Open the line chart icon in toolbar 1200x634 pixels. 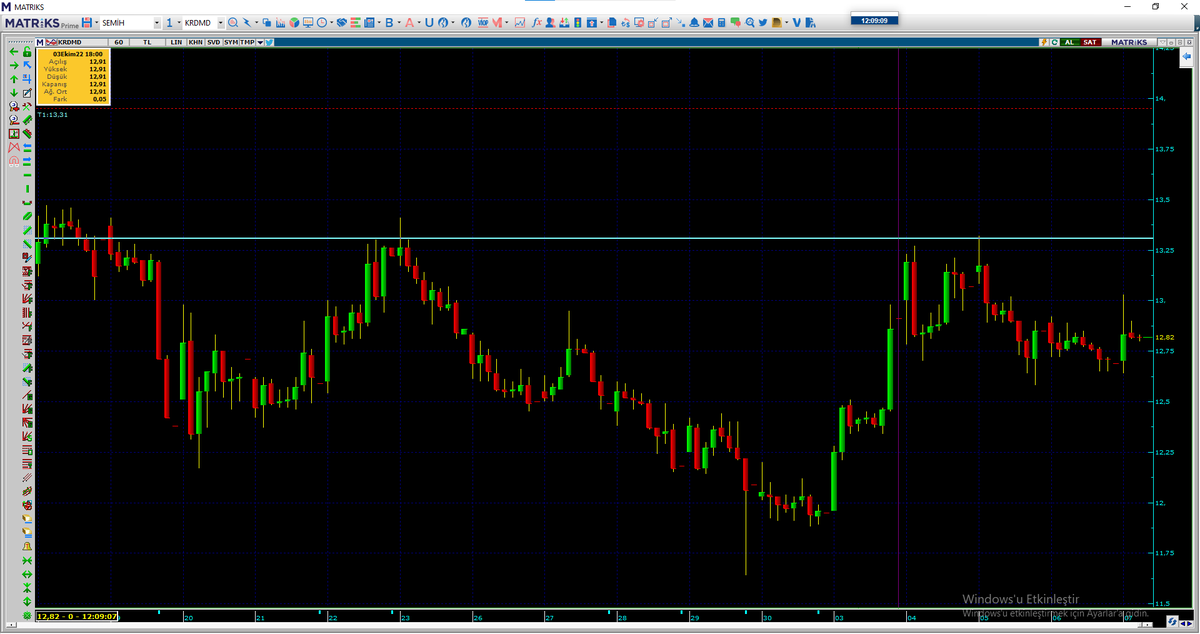[520, 22]
